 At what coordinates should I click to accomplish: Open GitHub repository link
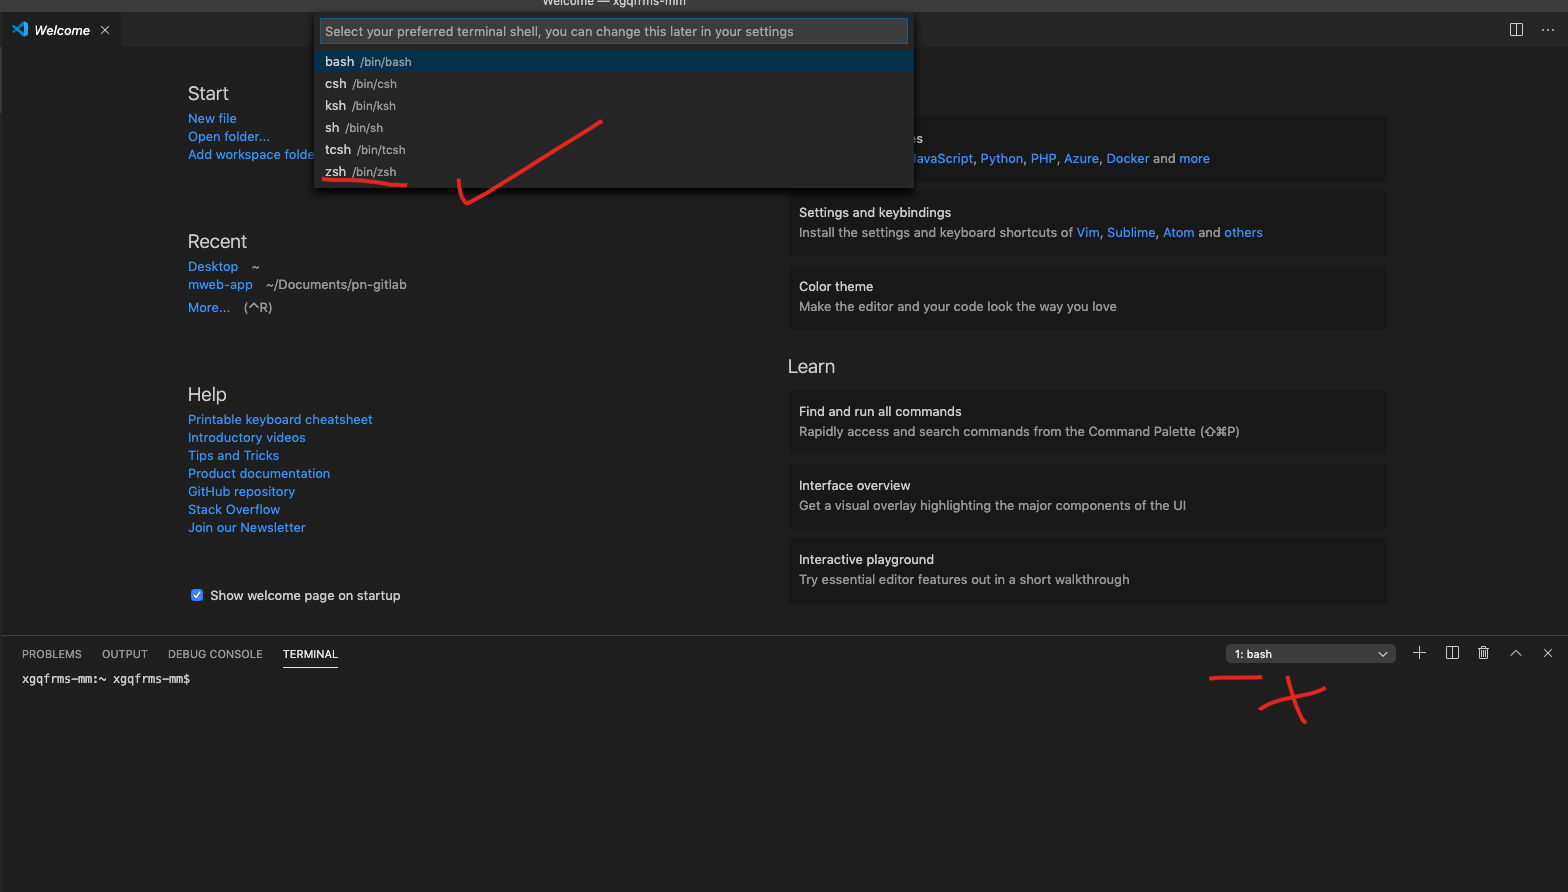pyautogui.click(x=241, y=491)
